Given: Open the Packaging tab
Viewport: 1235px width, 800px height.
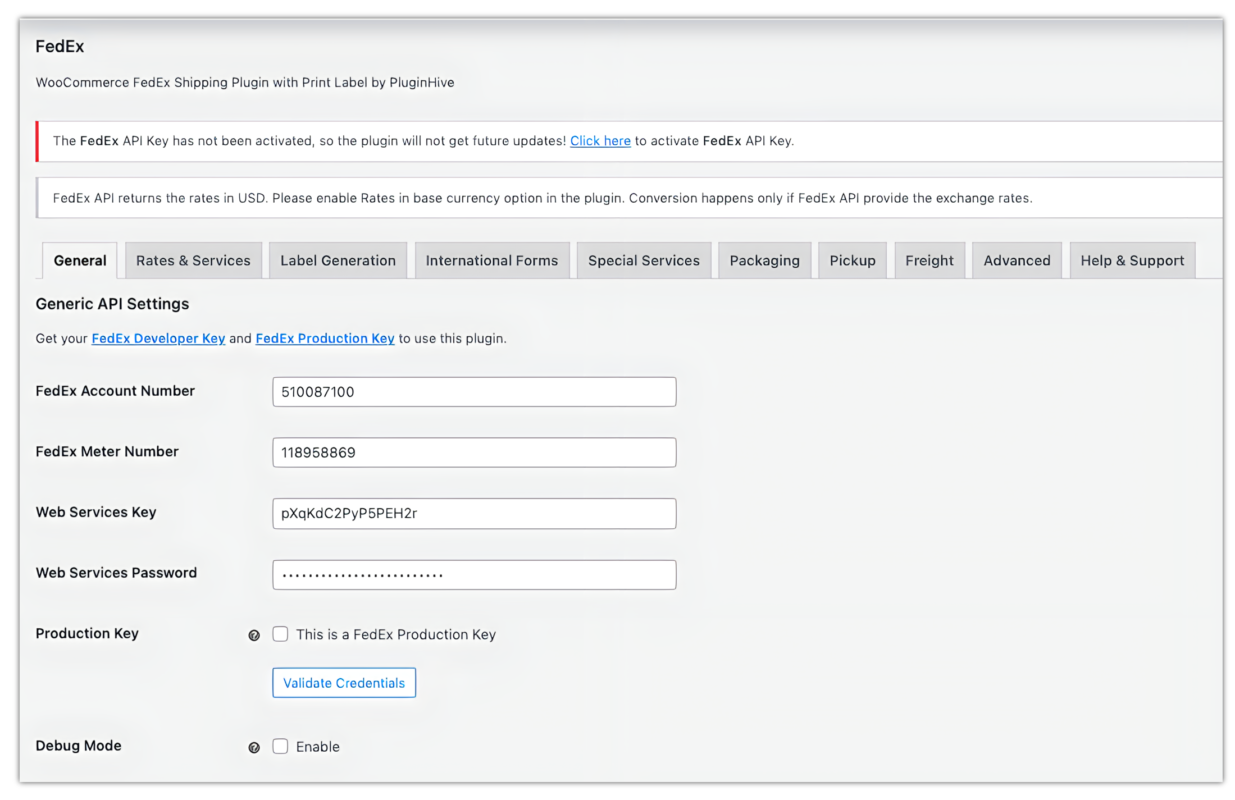Looking at the screenshot, I should (765, 260).
